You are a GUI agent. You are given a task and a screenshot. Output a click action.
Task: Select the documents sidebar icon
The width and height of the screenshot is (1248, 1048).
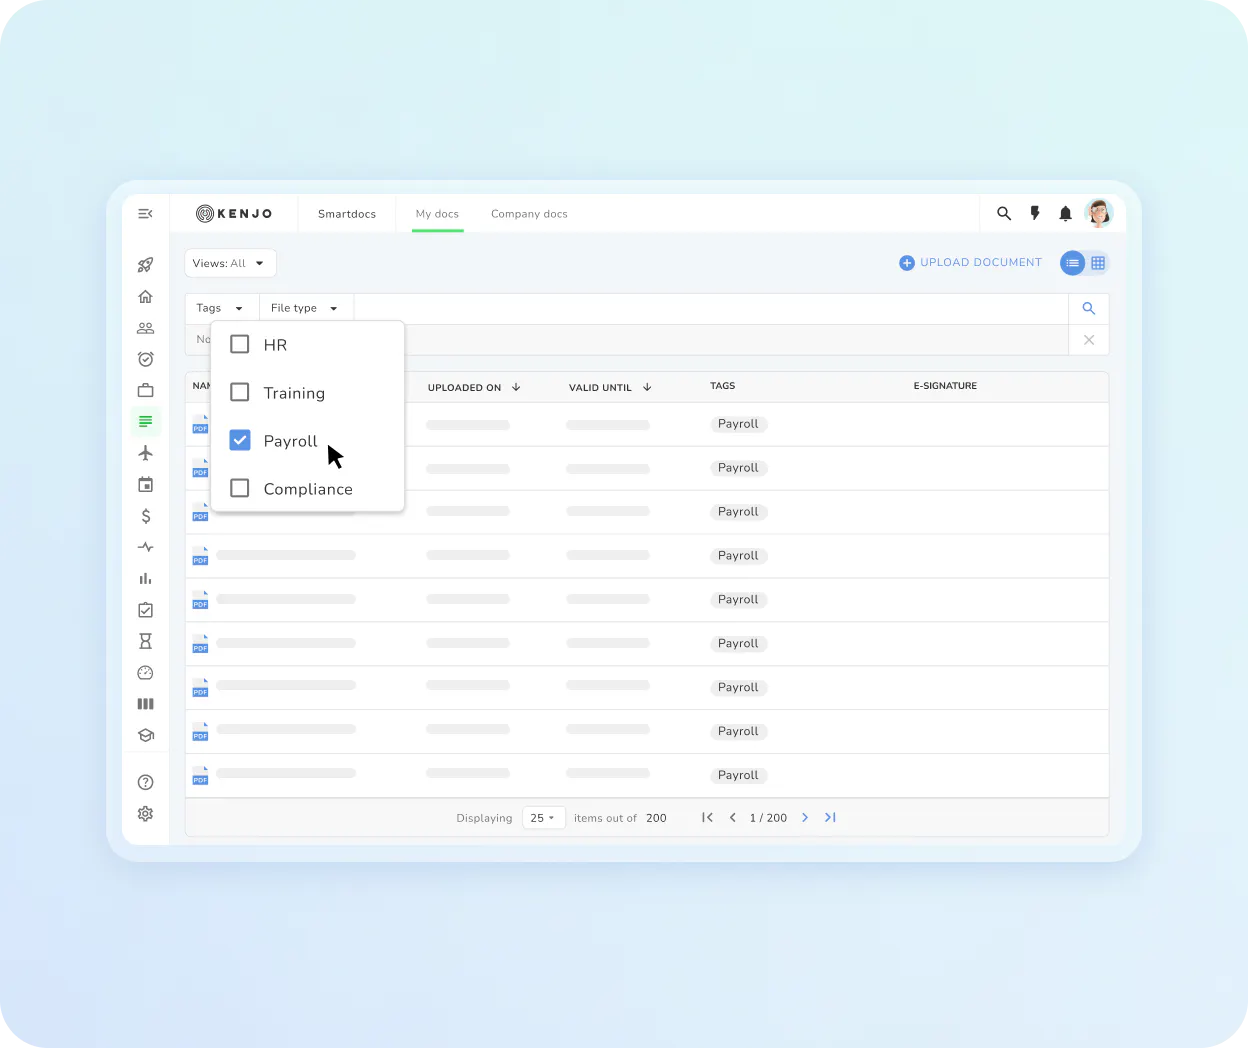point(145,421)
